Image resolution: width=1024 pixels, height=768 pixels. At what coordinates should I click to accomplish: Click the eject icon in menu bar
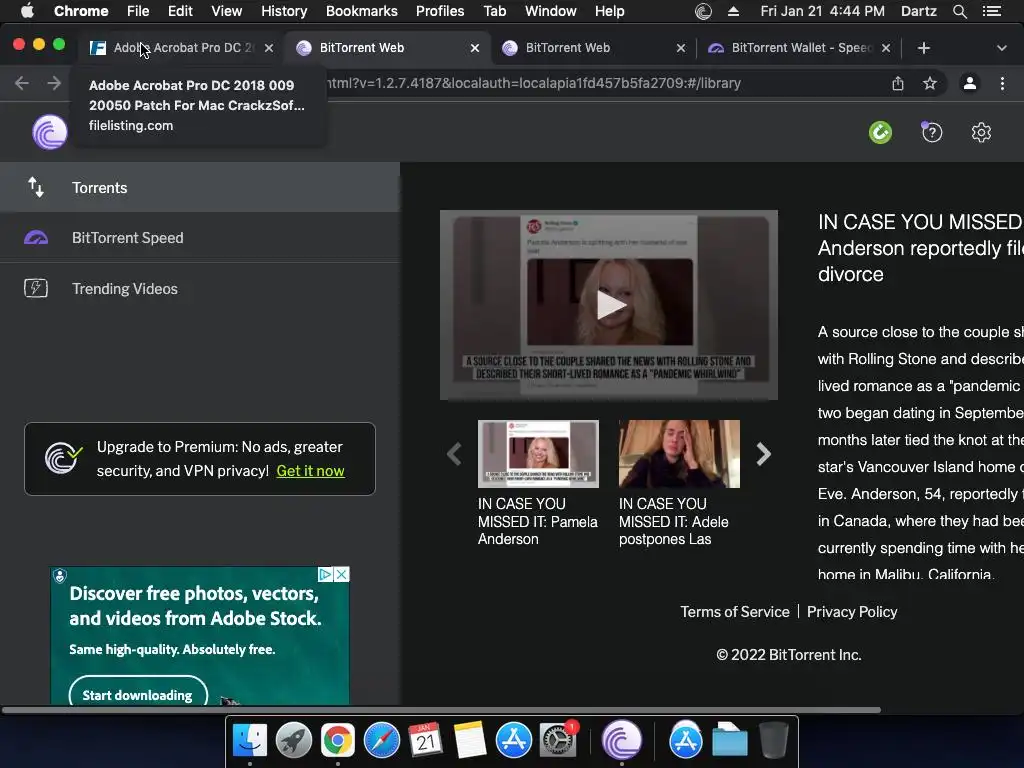point(733,11)
